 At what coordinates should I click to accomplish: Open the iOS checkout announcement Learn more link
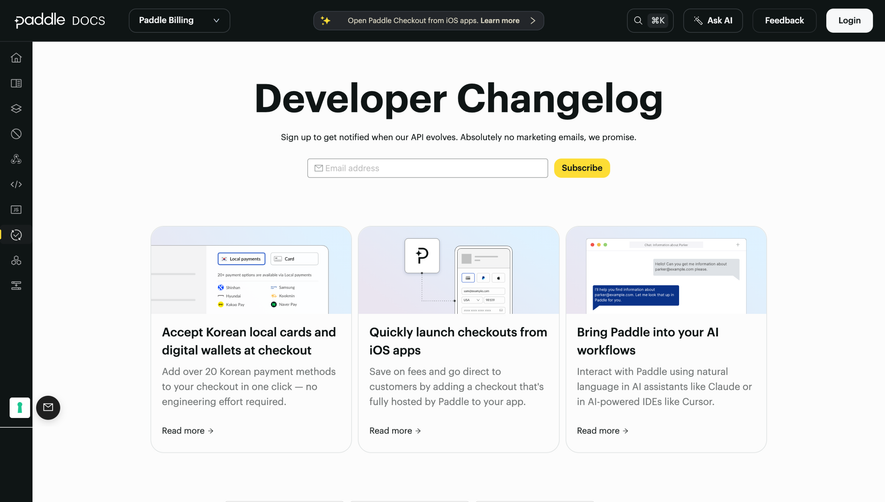500,20
